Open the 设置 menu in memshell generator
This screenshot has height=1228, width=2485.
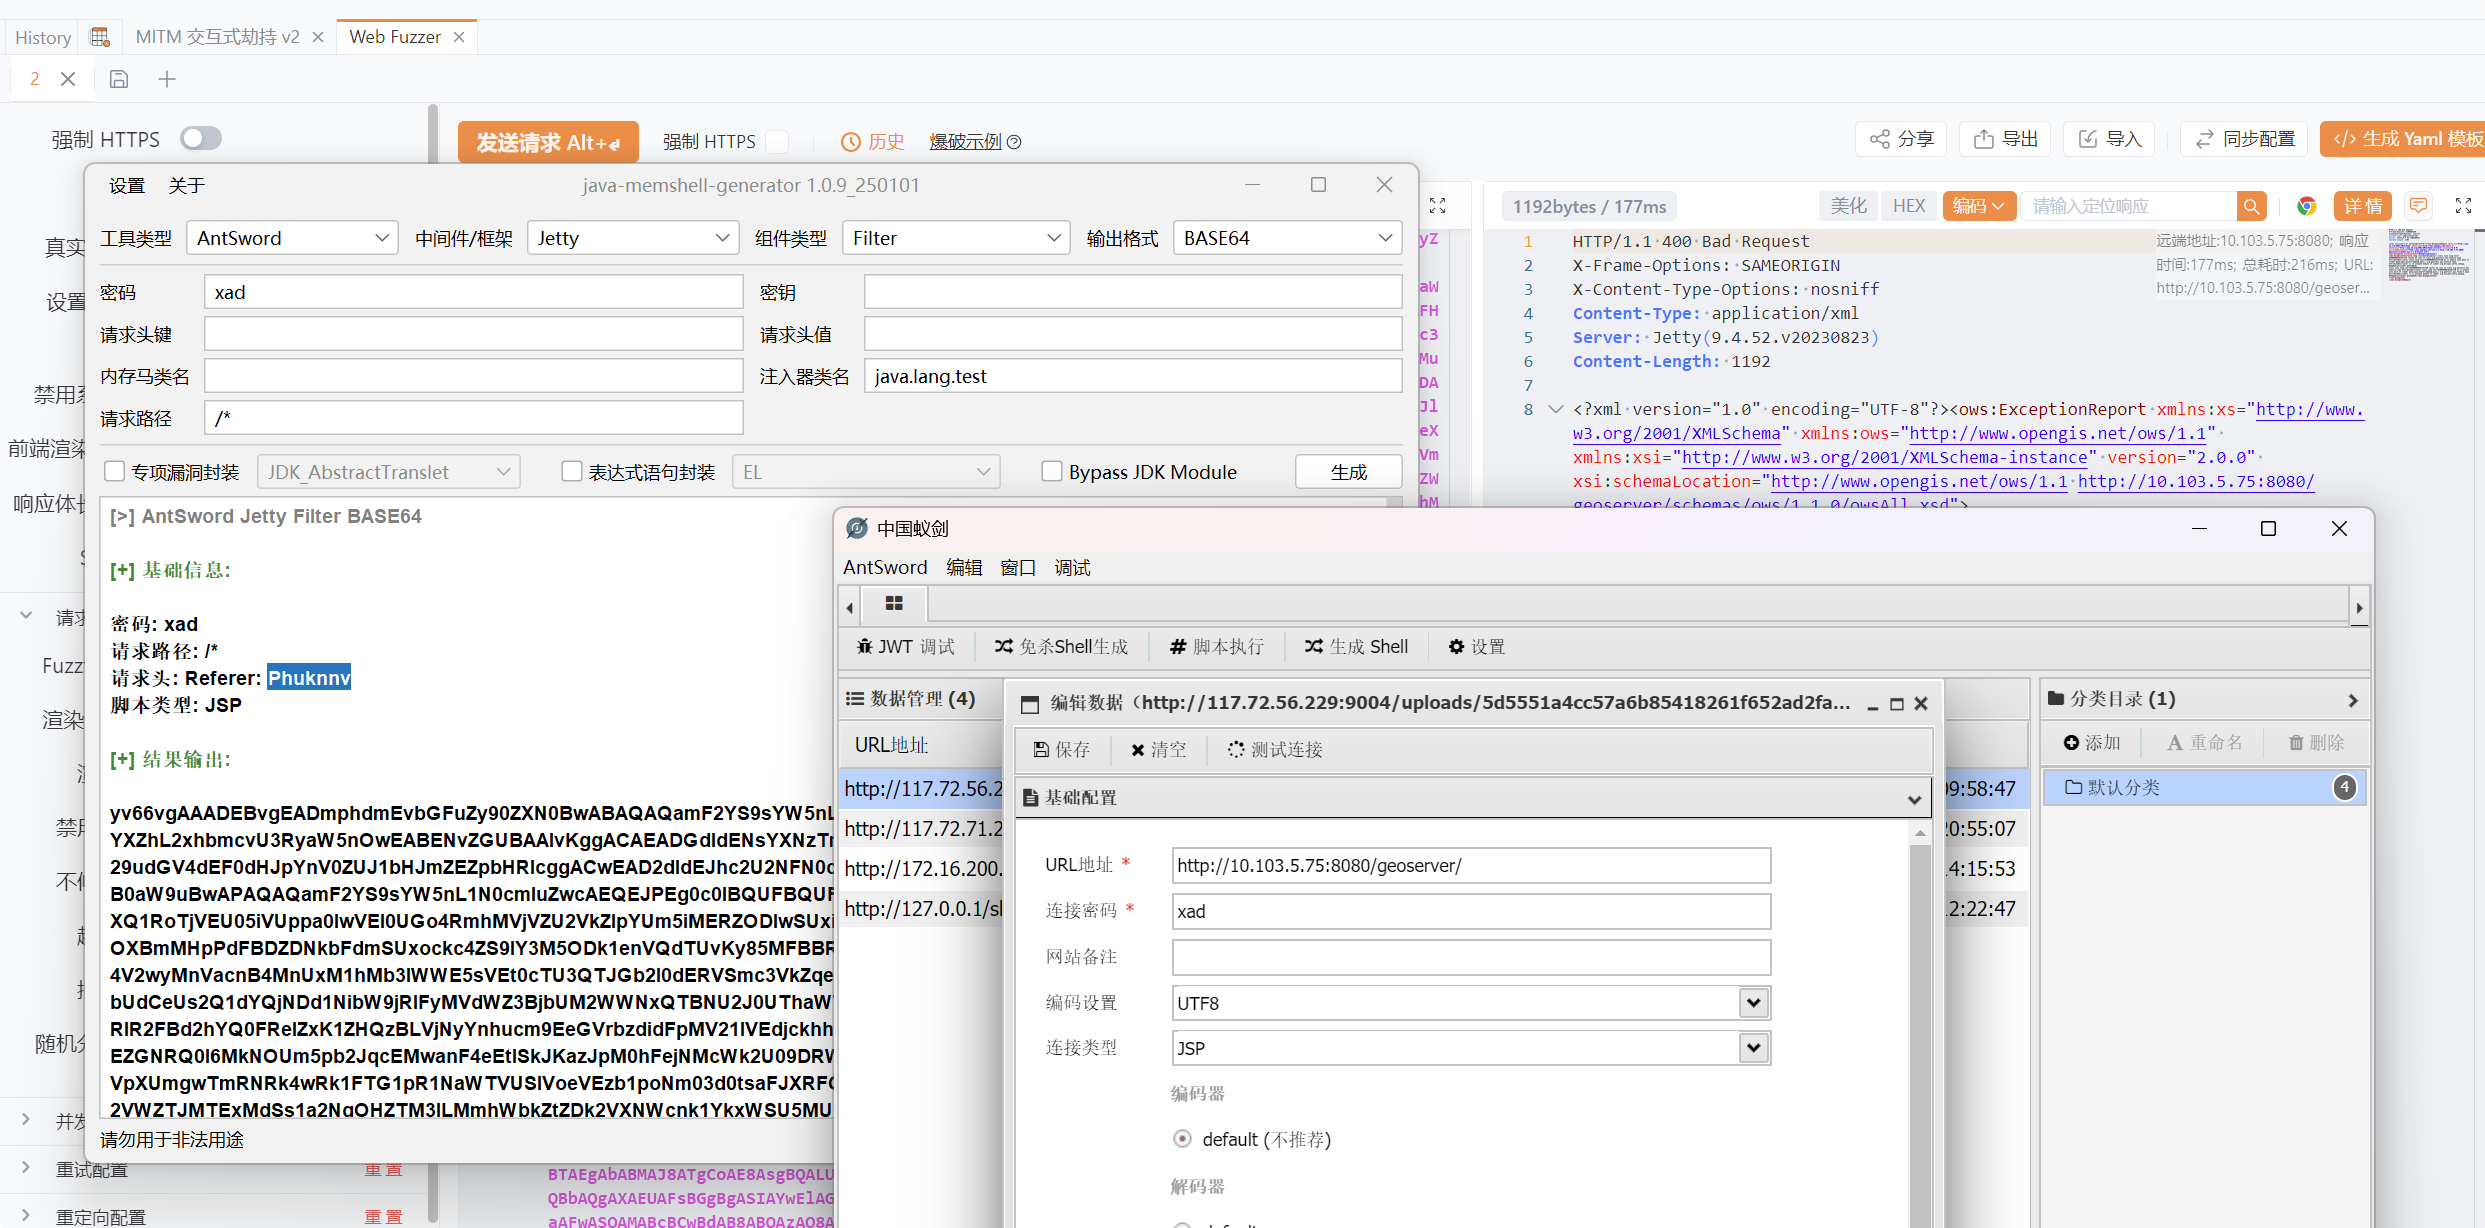click(x=127, y=186)
